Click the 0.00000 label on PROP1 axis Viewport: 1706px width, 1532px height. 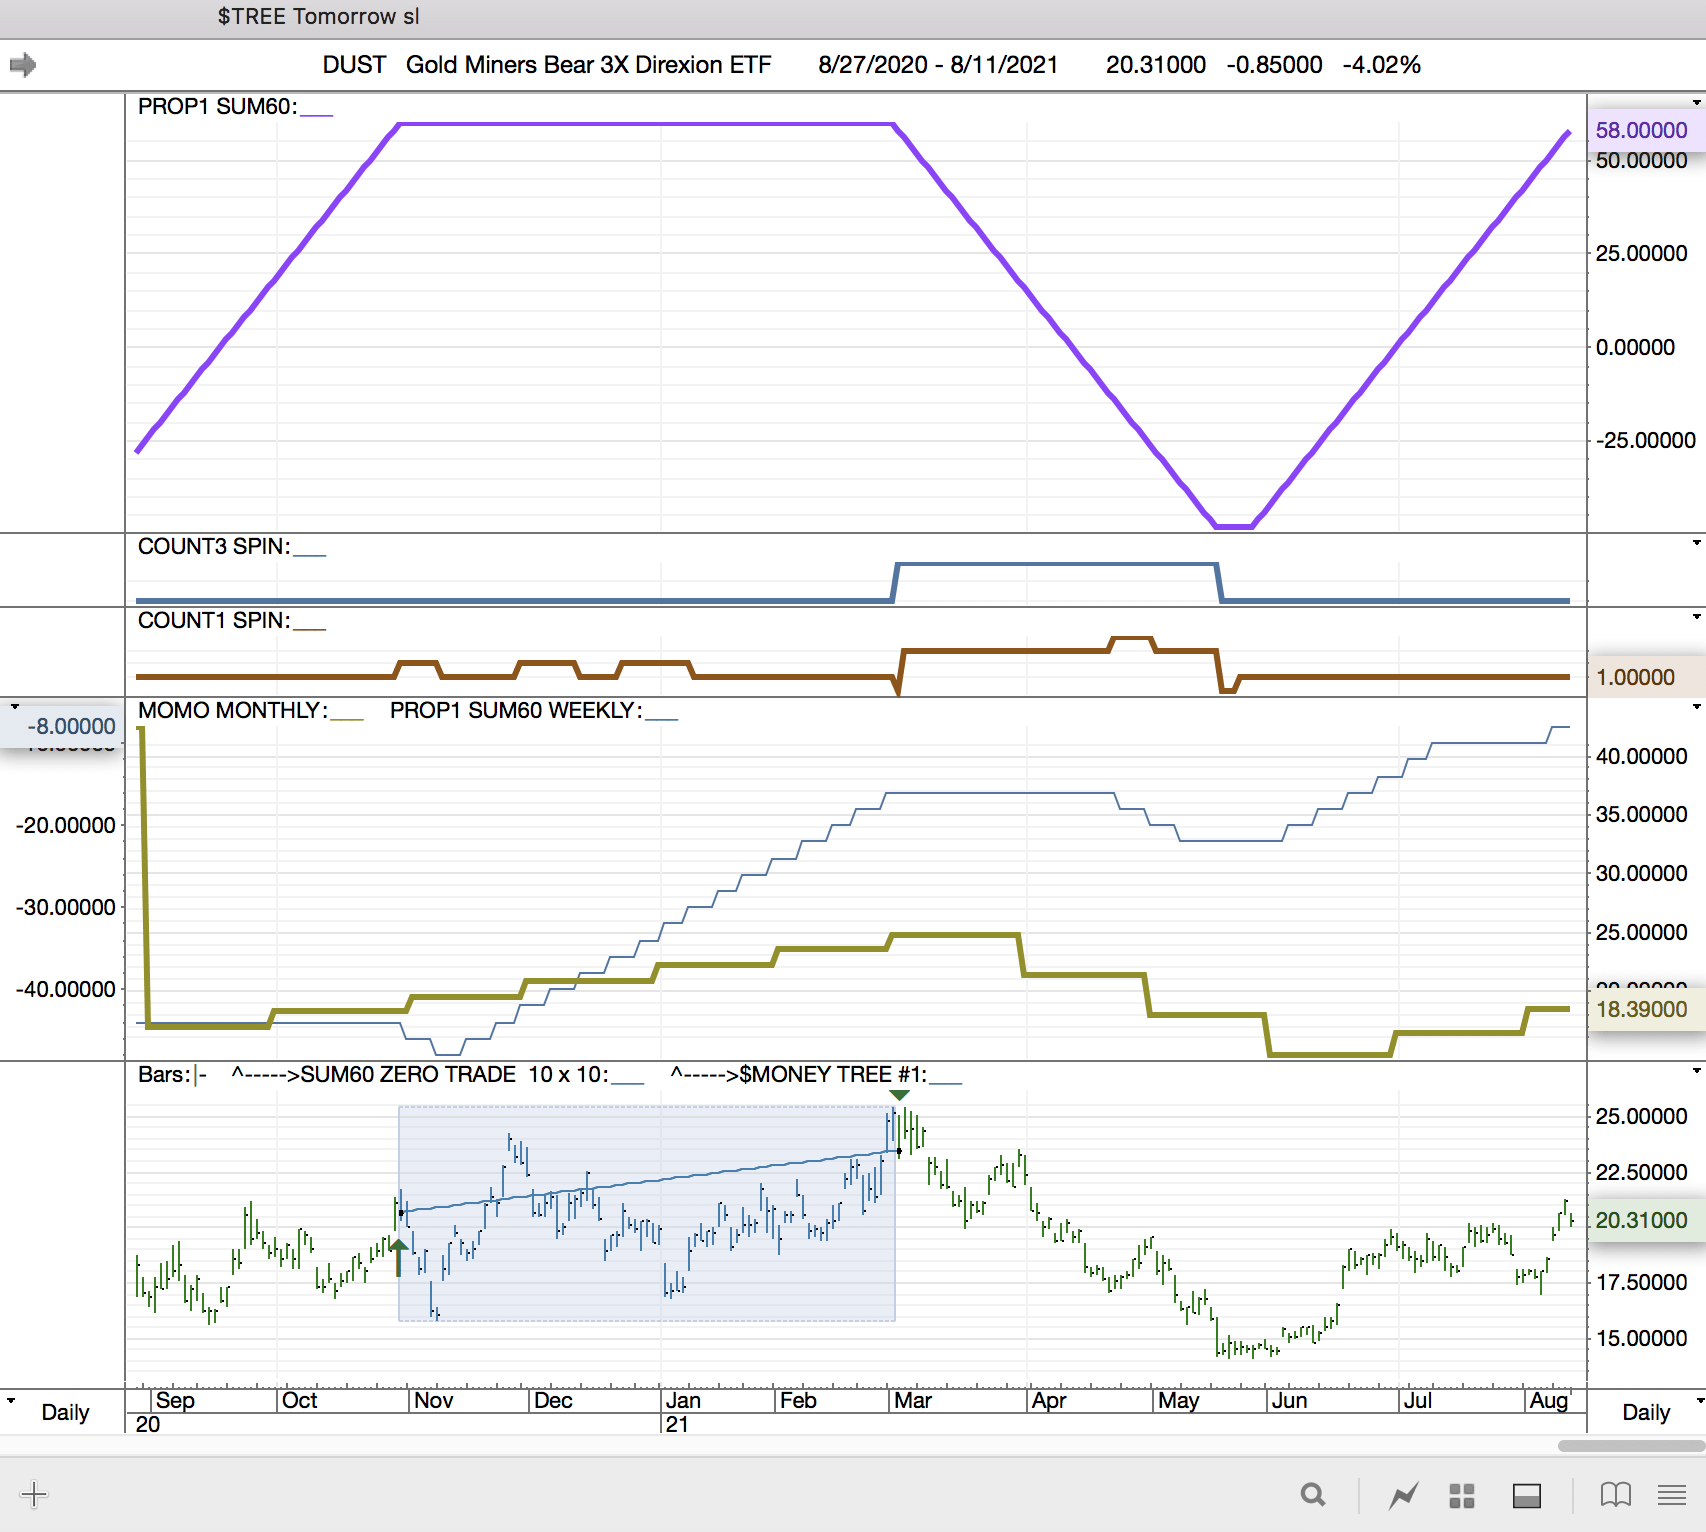[1635, 347]
